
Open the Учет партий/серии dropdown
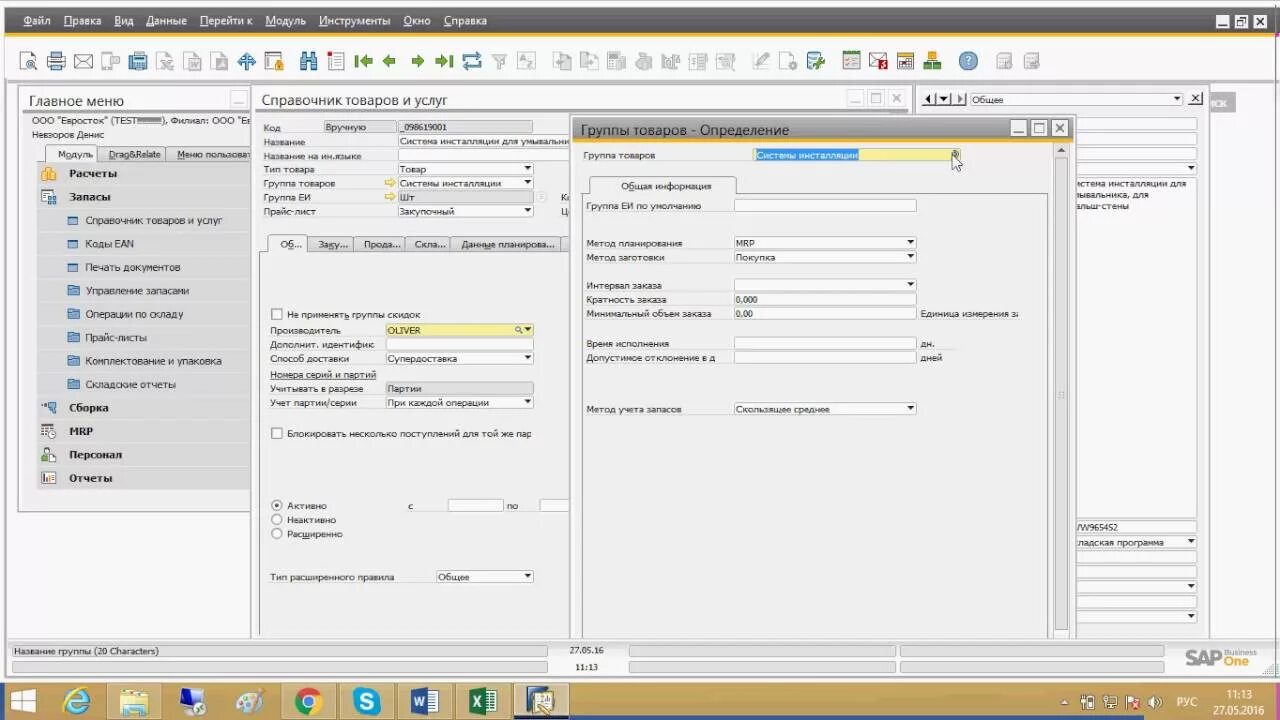tap(527, 402)
